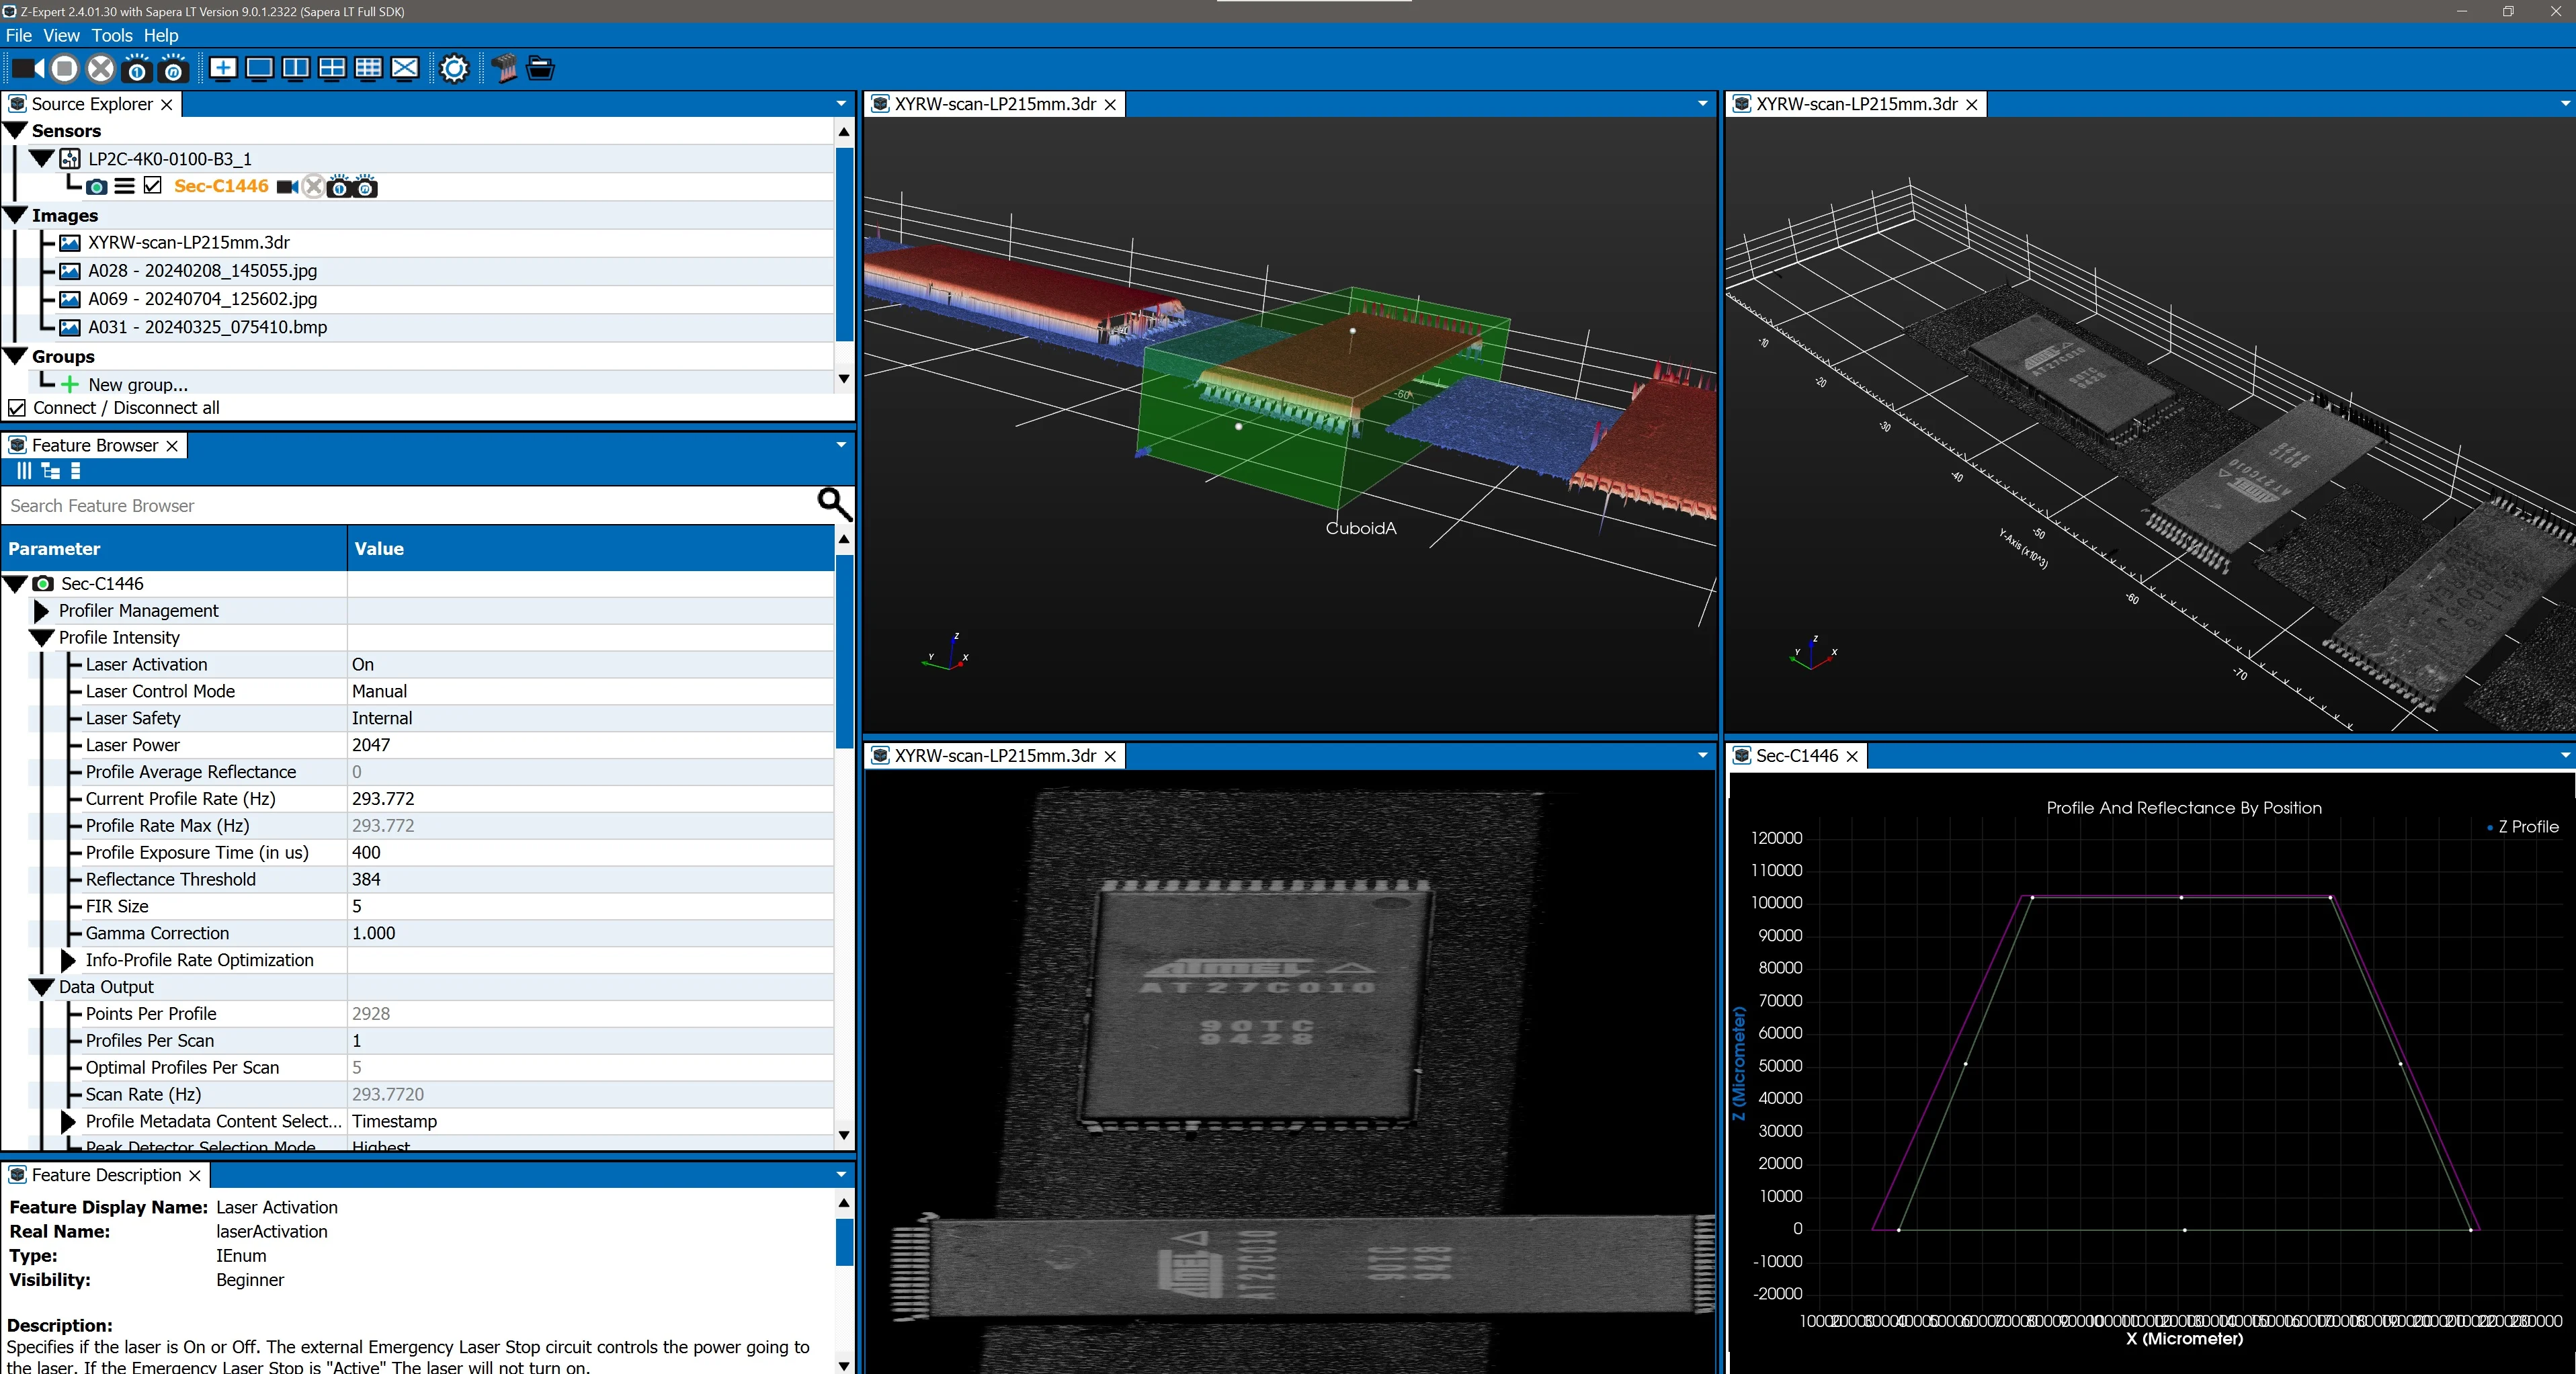The image size is (2576, 1374).
Task: Click the main toolbar Abort (X circle) icon
Action: coord(100,69)
